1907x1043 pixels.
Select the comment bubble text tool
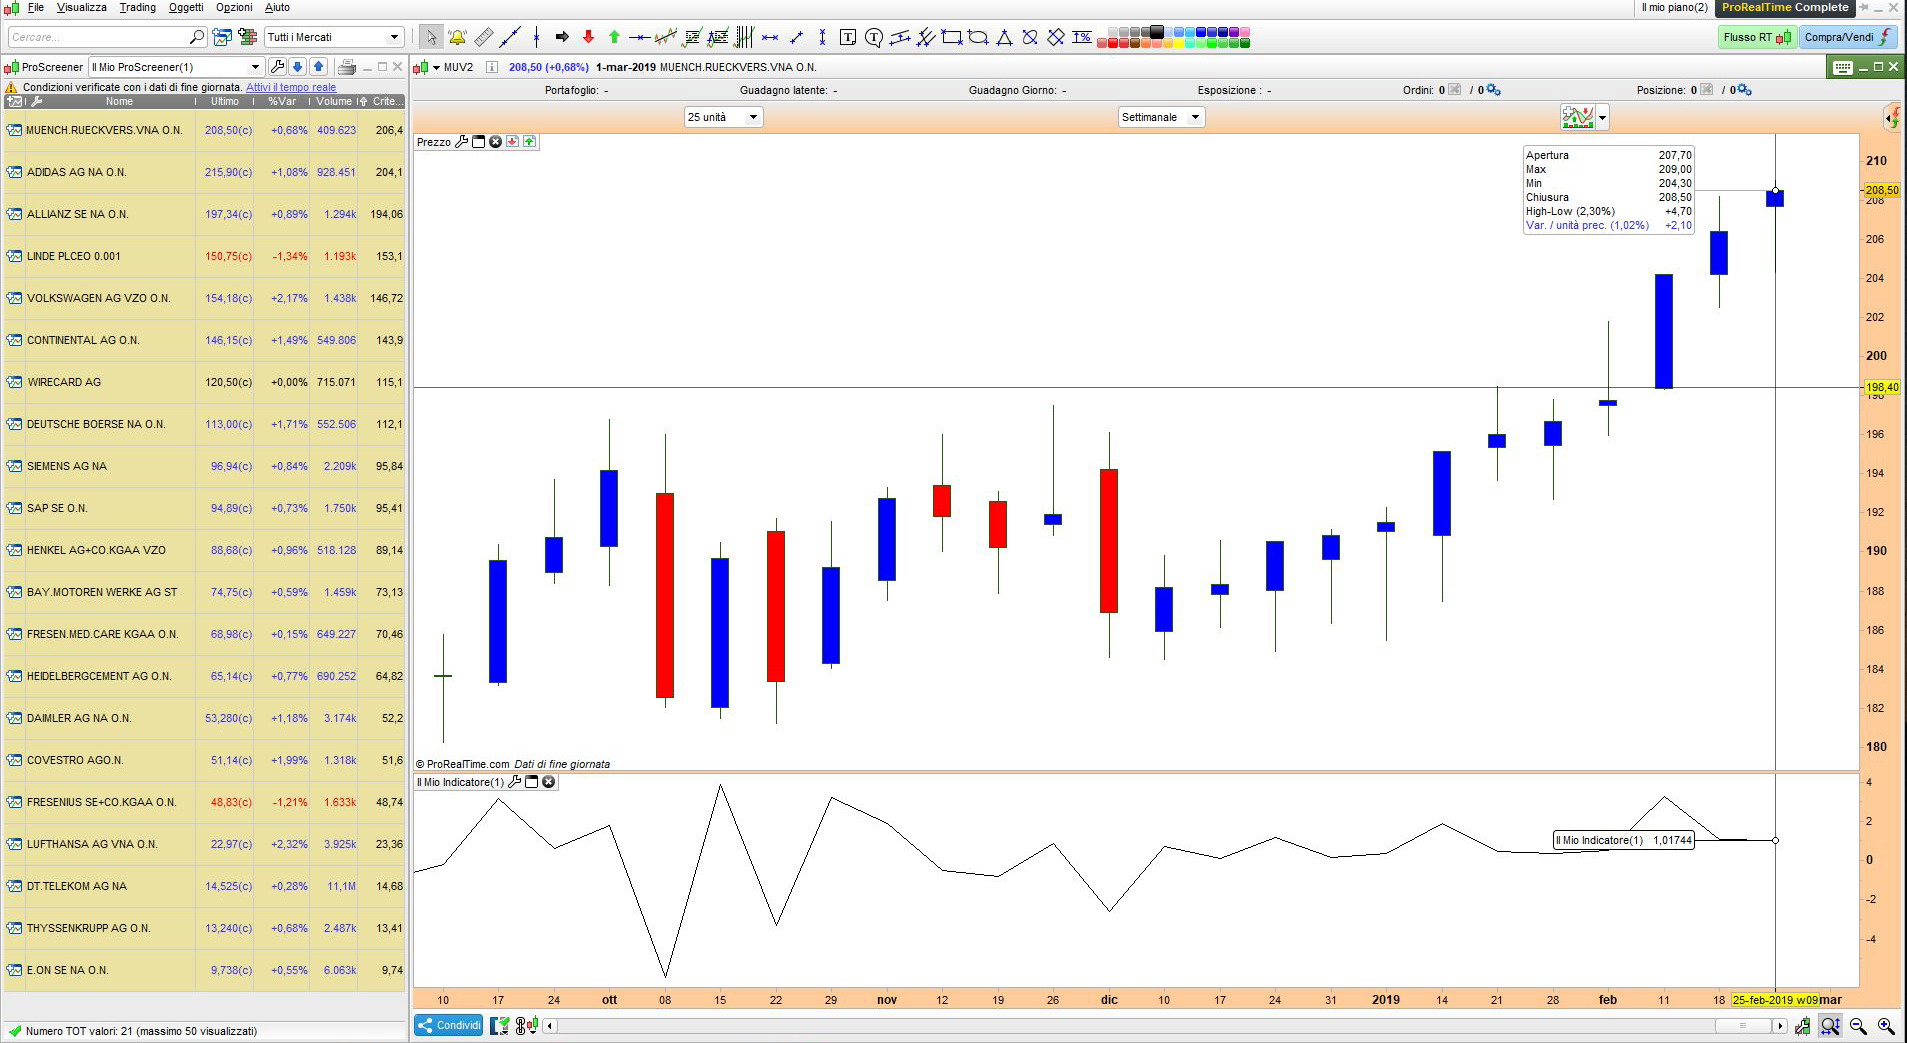pos(874,37)
